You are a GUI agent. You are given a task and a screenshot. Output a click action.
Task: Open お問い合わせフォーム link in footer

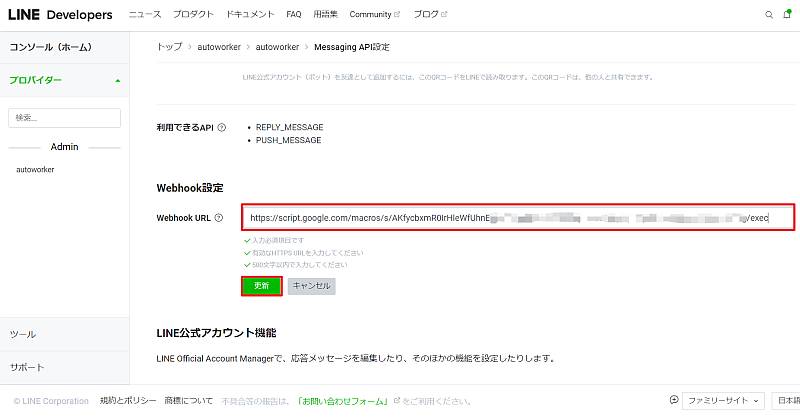click(343, 401)
